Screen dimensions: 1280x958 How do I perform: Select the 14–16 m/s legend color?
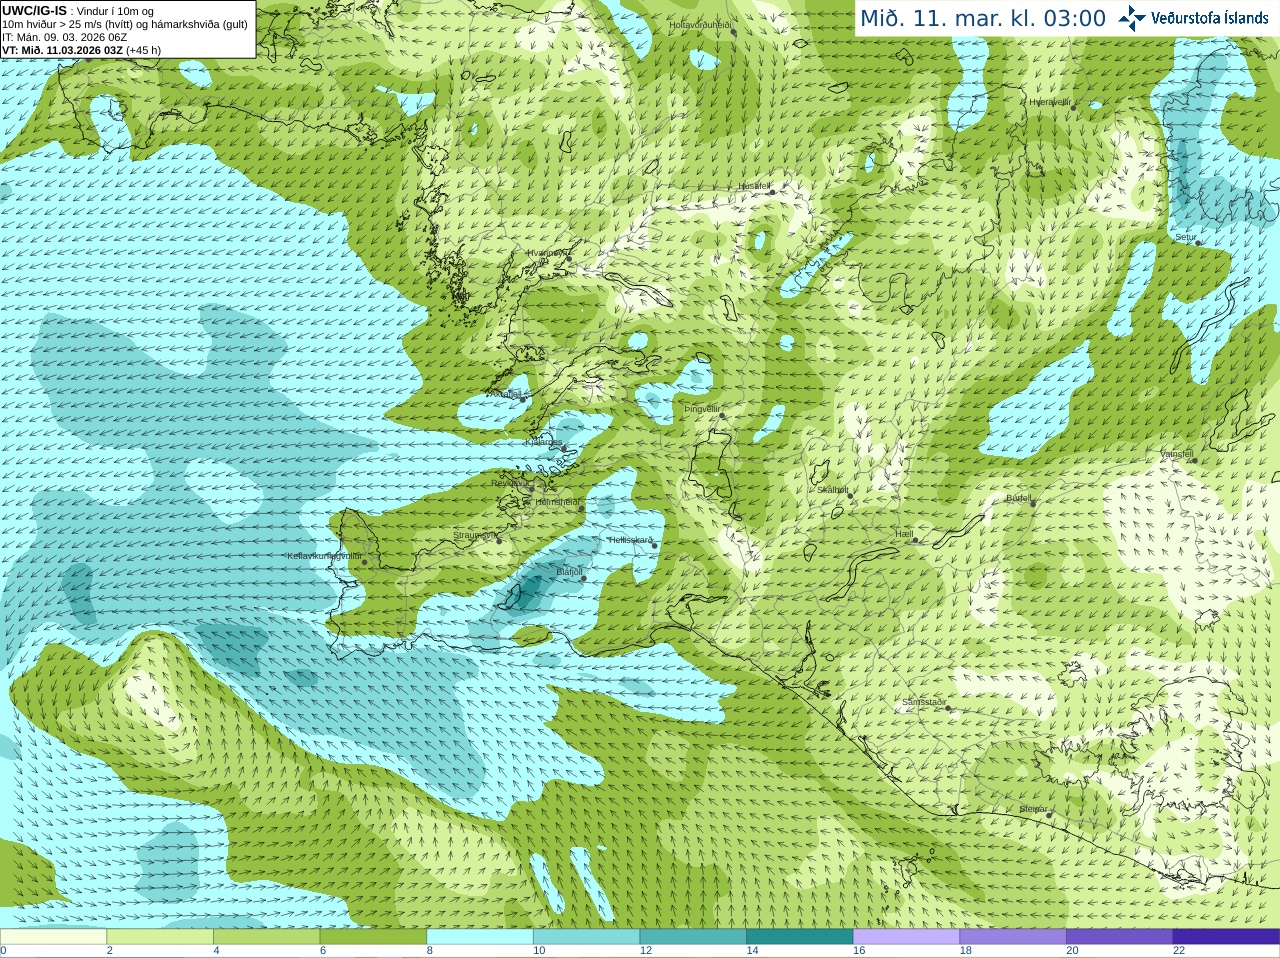click(x=800, y=937)
